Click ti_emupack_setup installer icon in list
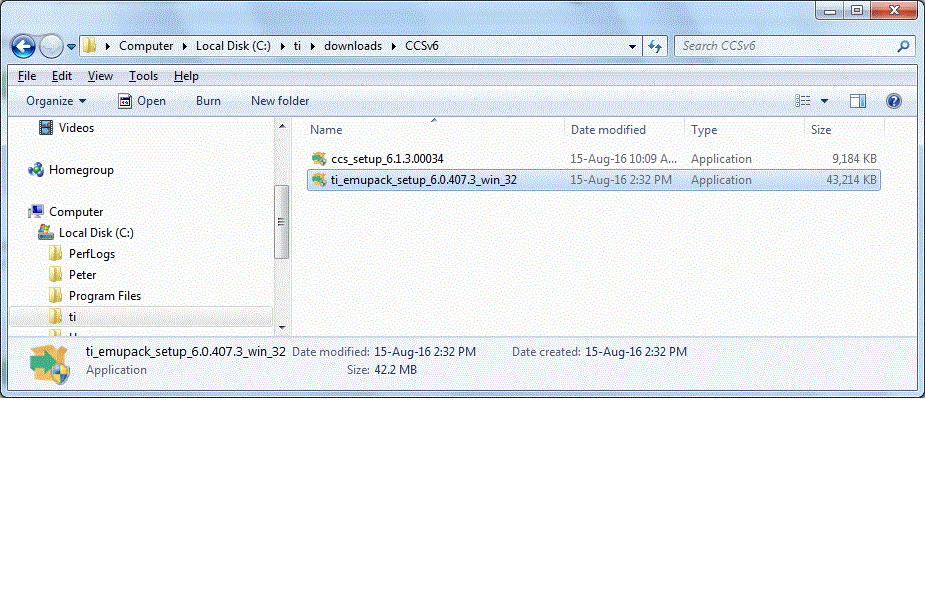The height and width of the screenshot is (614, 925). pyautogui.click(x=319, y=180)
